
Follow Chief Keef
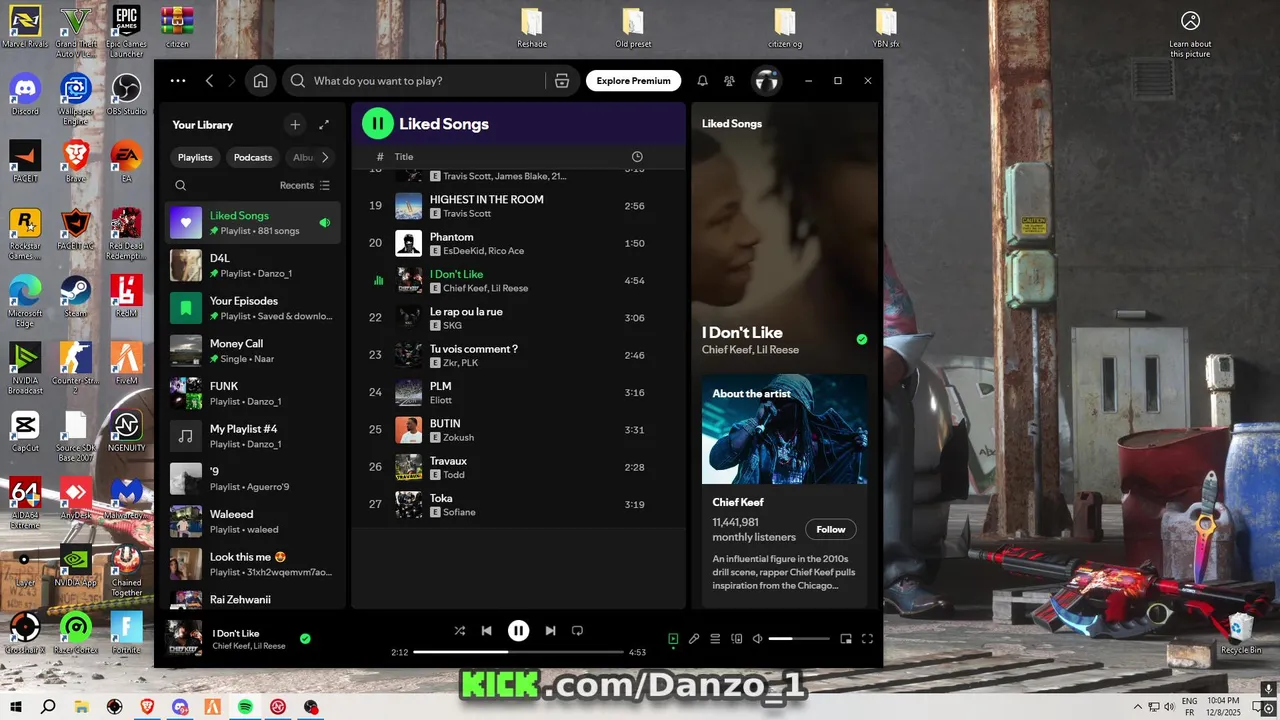coord(831,530)
